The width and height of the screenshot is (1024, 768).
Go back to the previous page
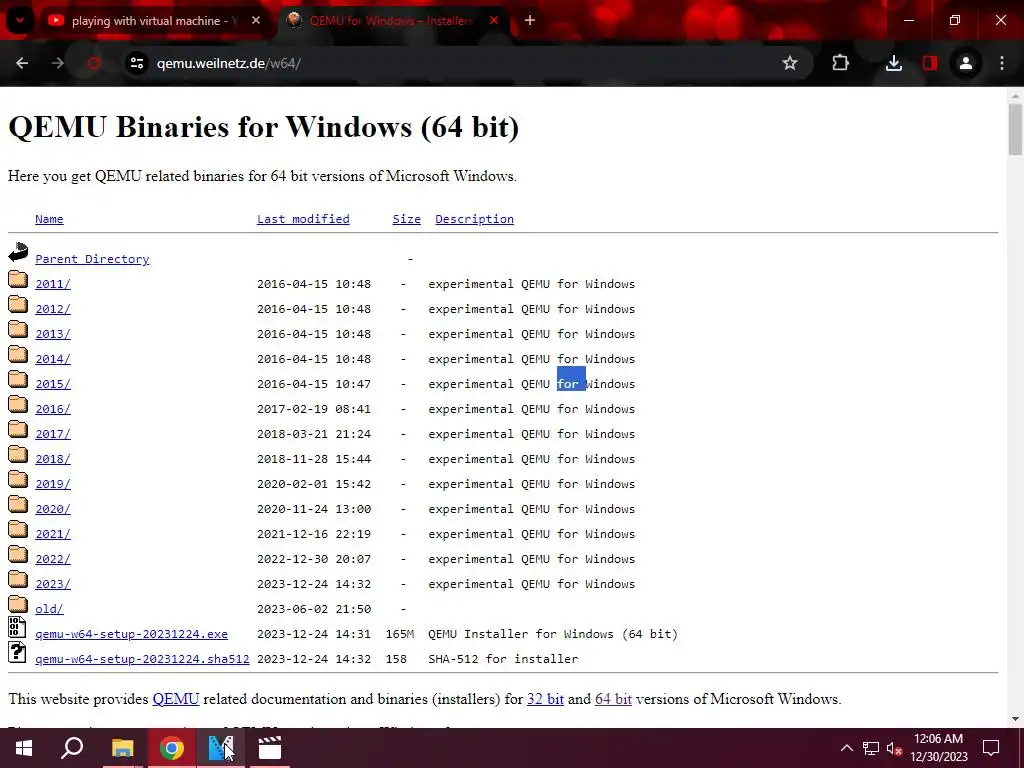tap(22, 63)
